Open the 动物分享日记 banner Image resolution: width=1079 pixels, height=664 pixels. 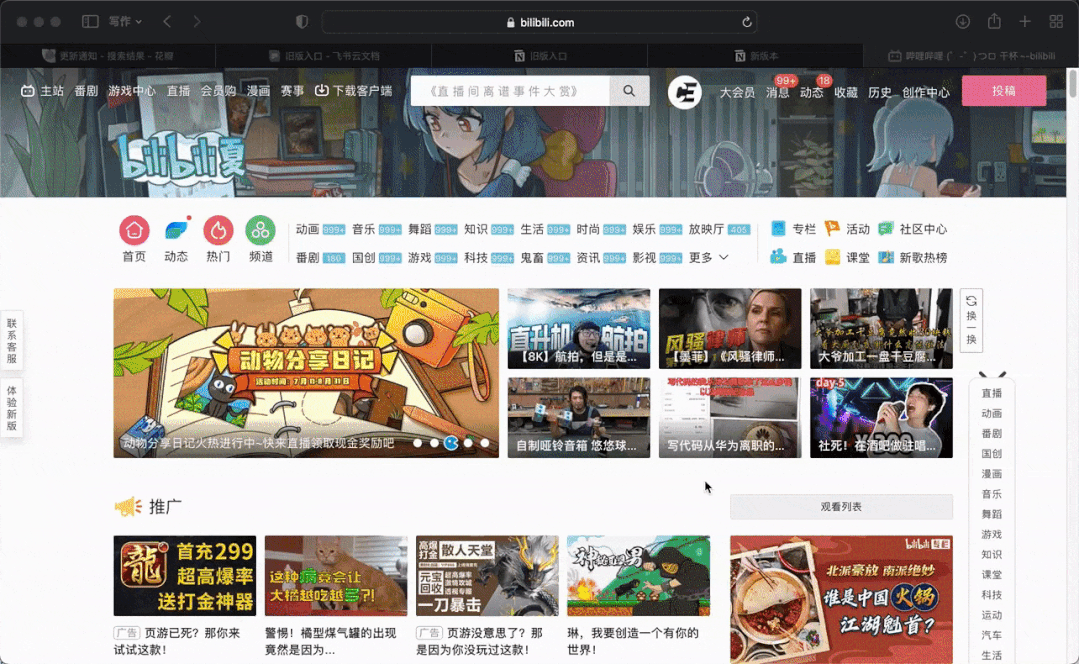pos(306,373)
